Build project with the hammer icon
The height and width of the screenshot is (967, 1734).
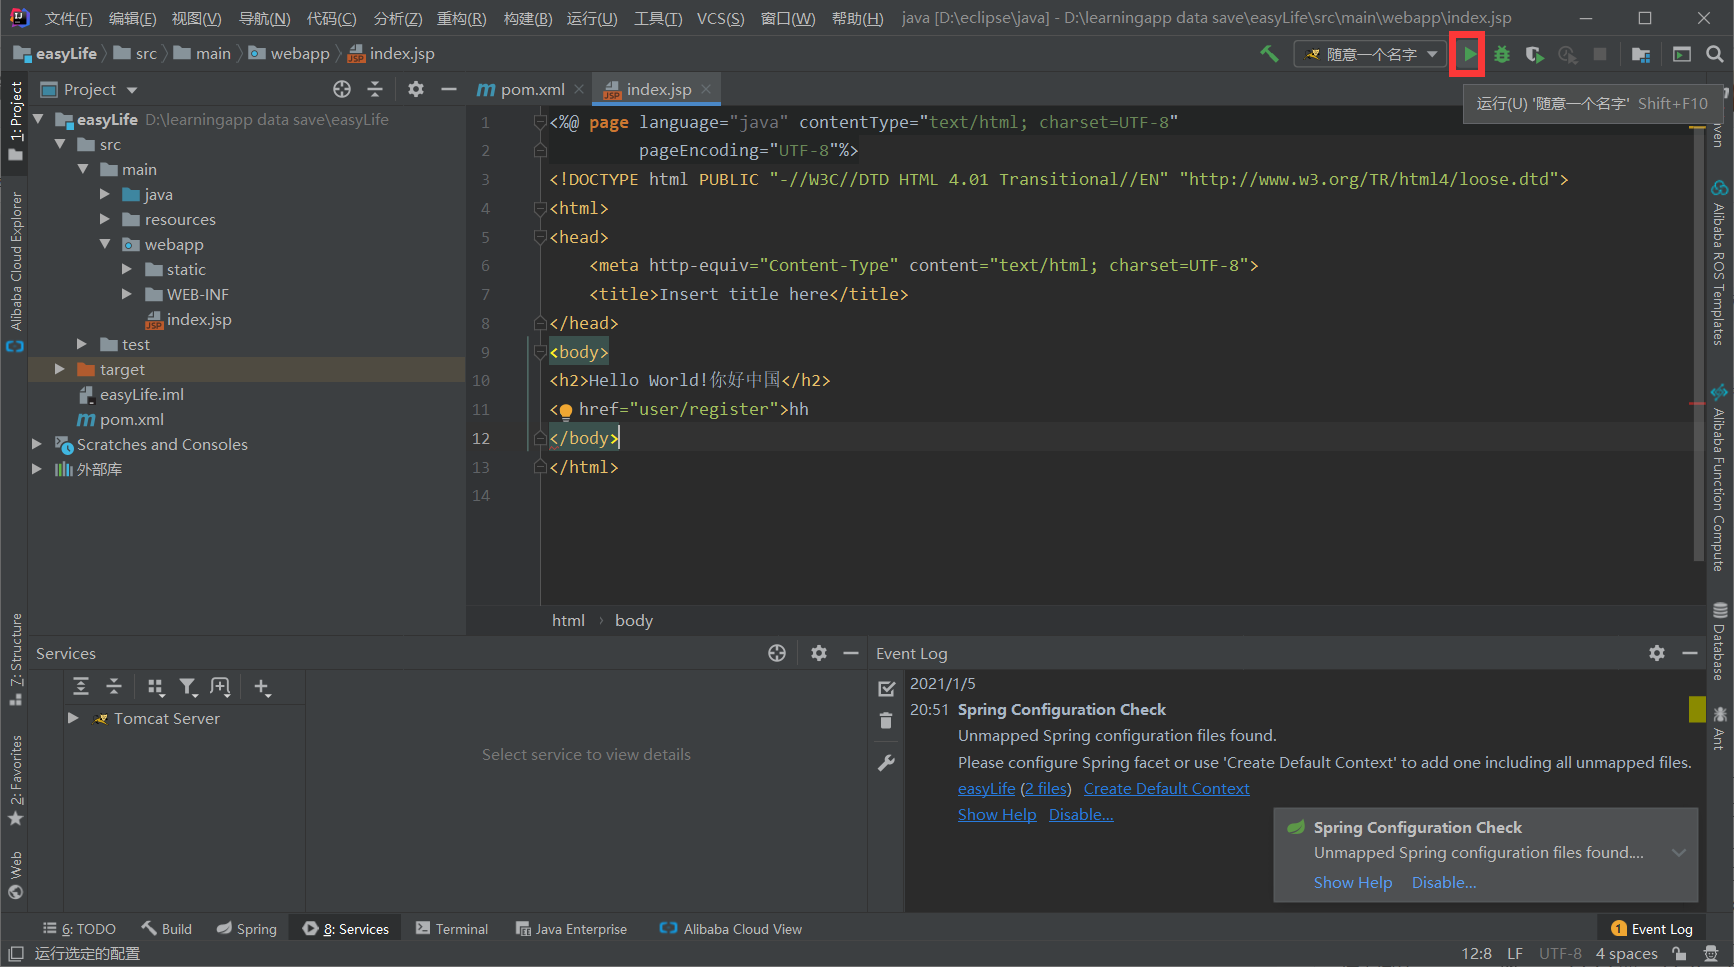point(1269,54)
